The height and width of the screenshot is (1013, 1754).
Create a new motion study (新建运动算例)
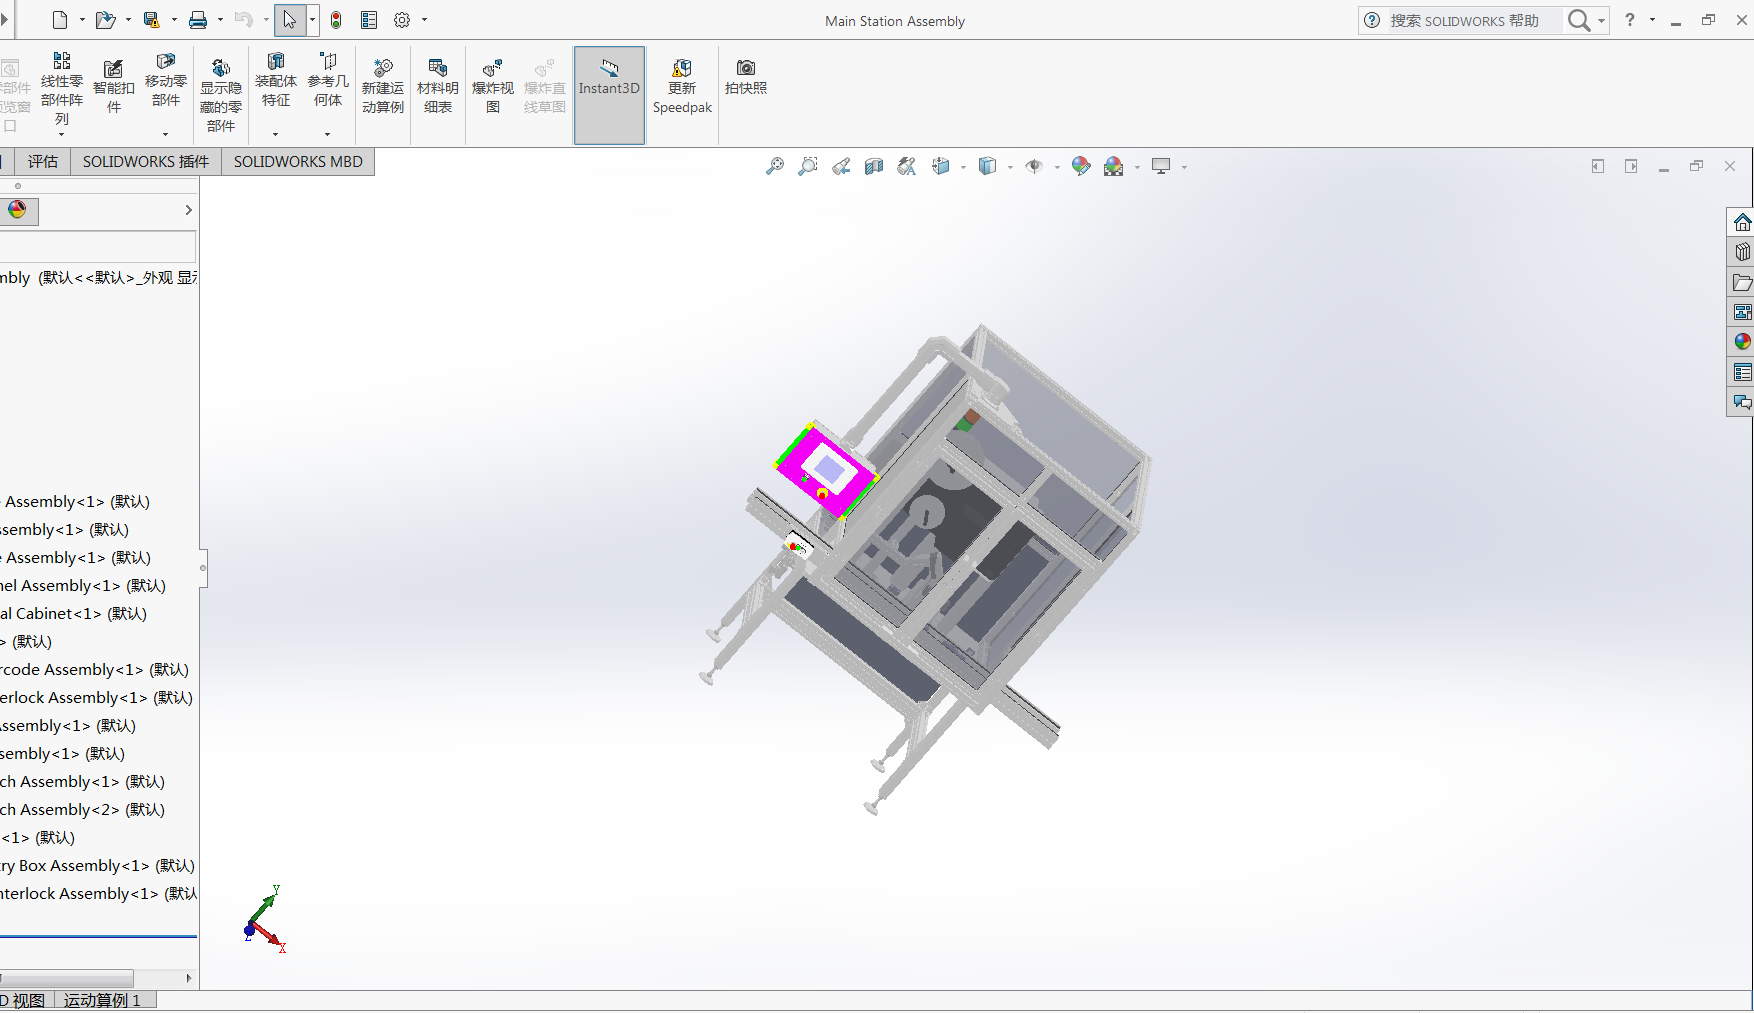(383, 86)
